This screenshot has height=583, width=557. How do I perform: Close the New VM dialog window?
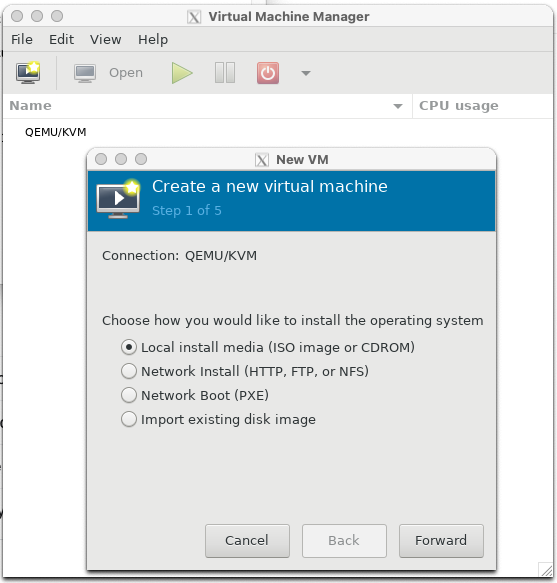101,159
